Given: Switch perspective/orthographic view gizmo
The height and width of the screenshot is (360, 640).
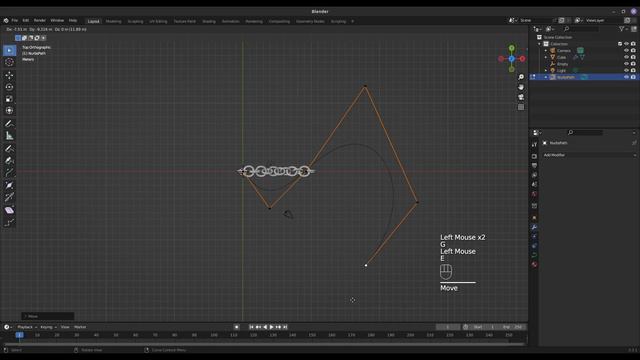Looking at the screenshot, I should click(521, 107).
